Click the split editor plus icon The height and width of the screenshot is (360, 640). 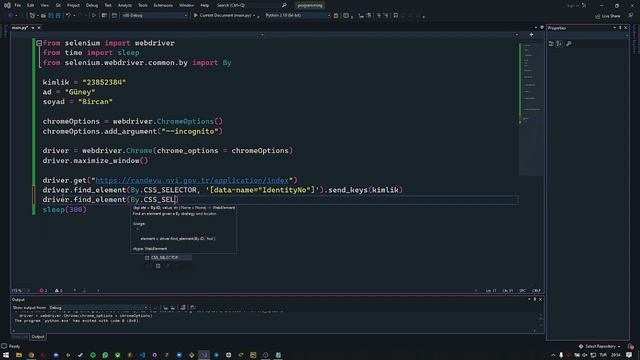(x=531, y=35)
